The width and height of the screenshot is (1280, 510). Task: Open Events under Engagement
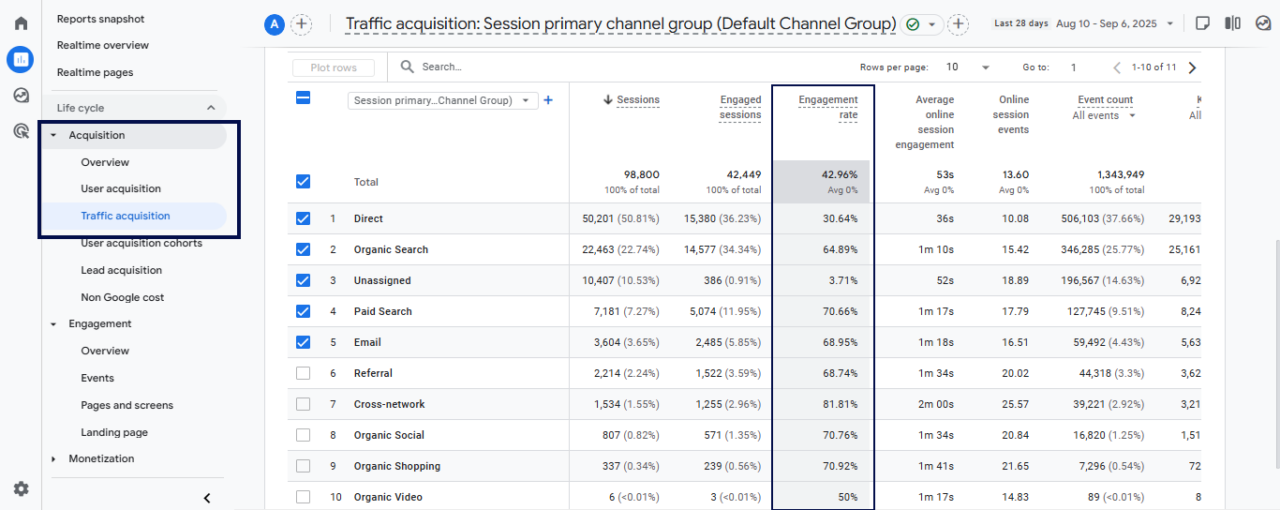97,378
